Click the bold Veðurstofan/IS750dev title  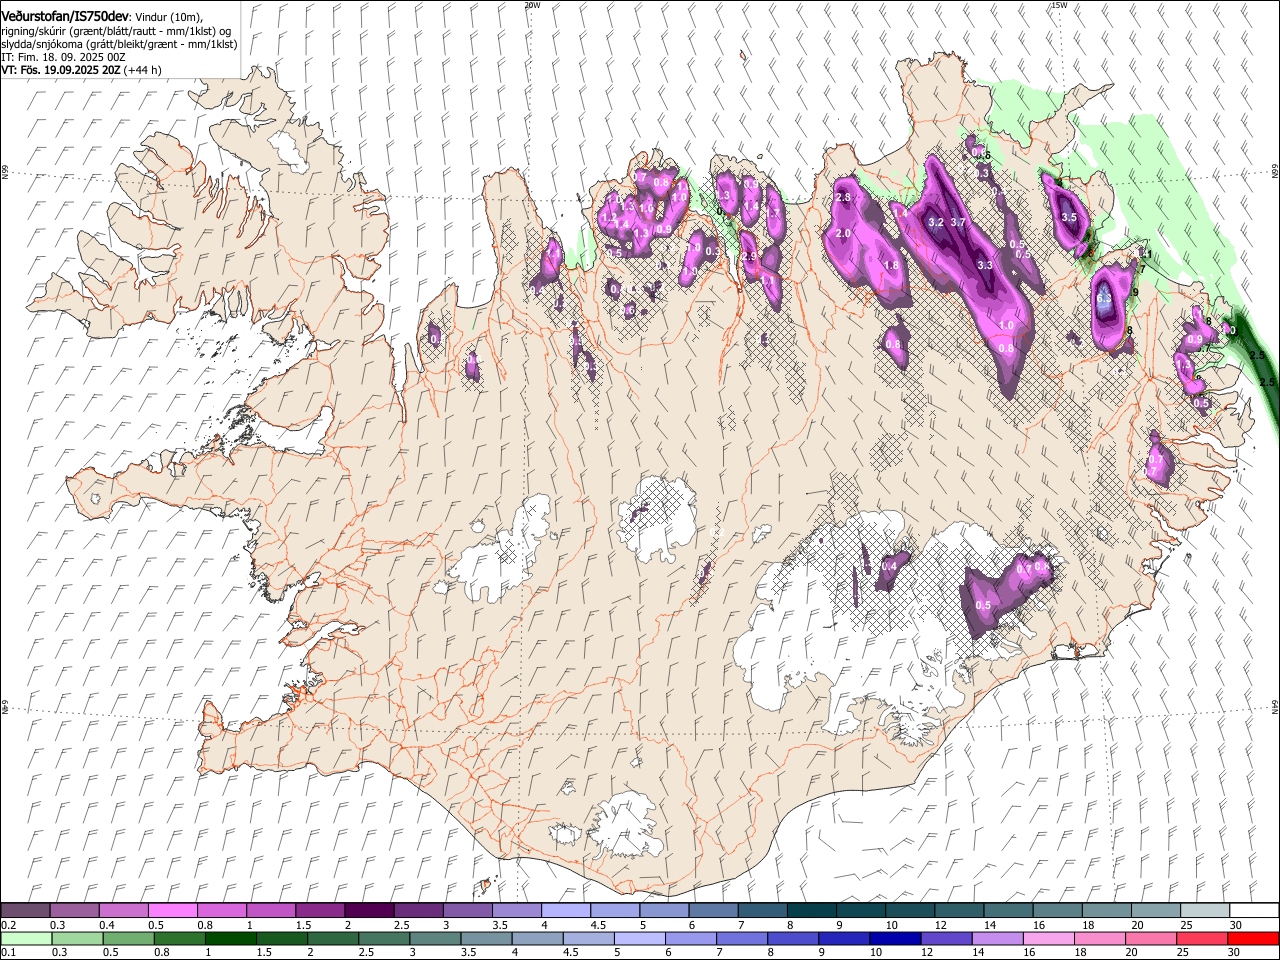click(x=65, y=17)
